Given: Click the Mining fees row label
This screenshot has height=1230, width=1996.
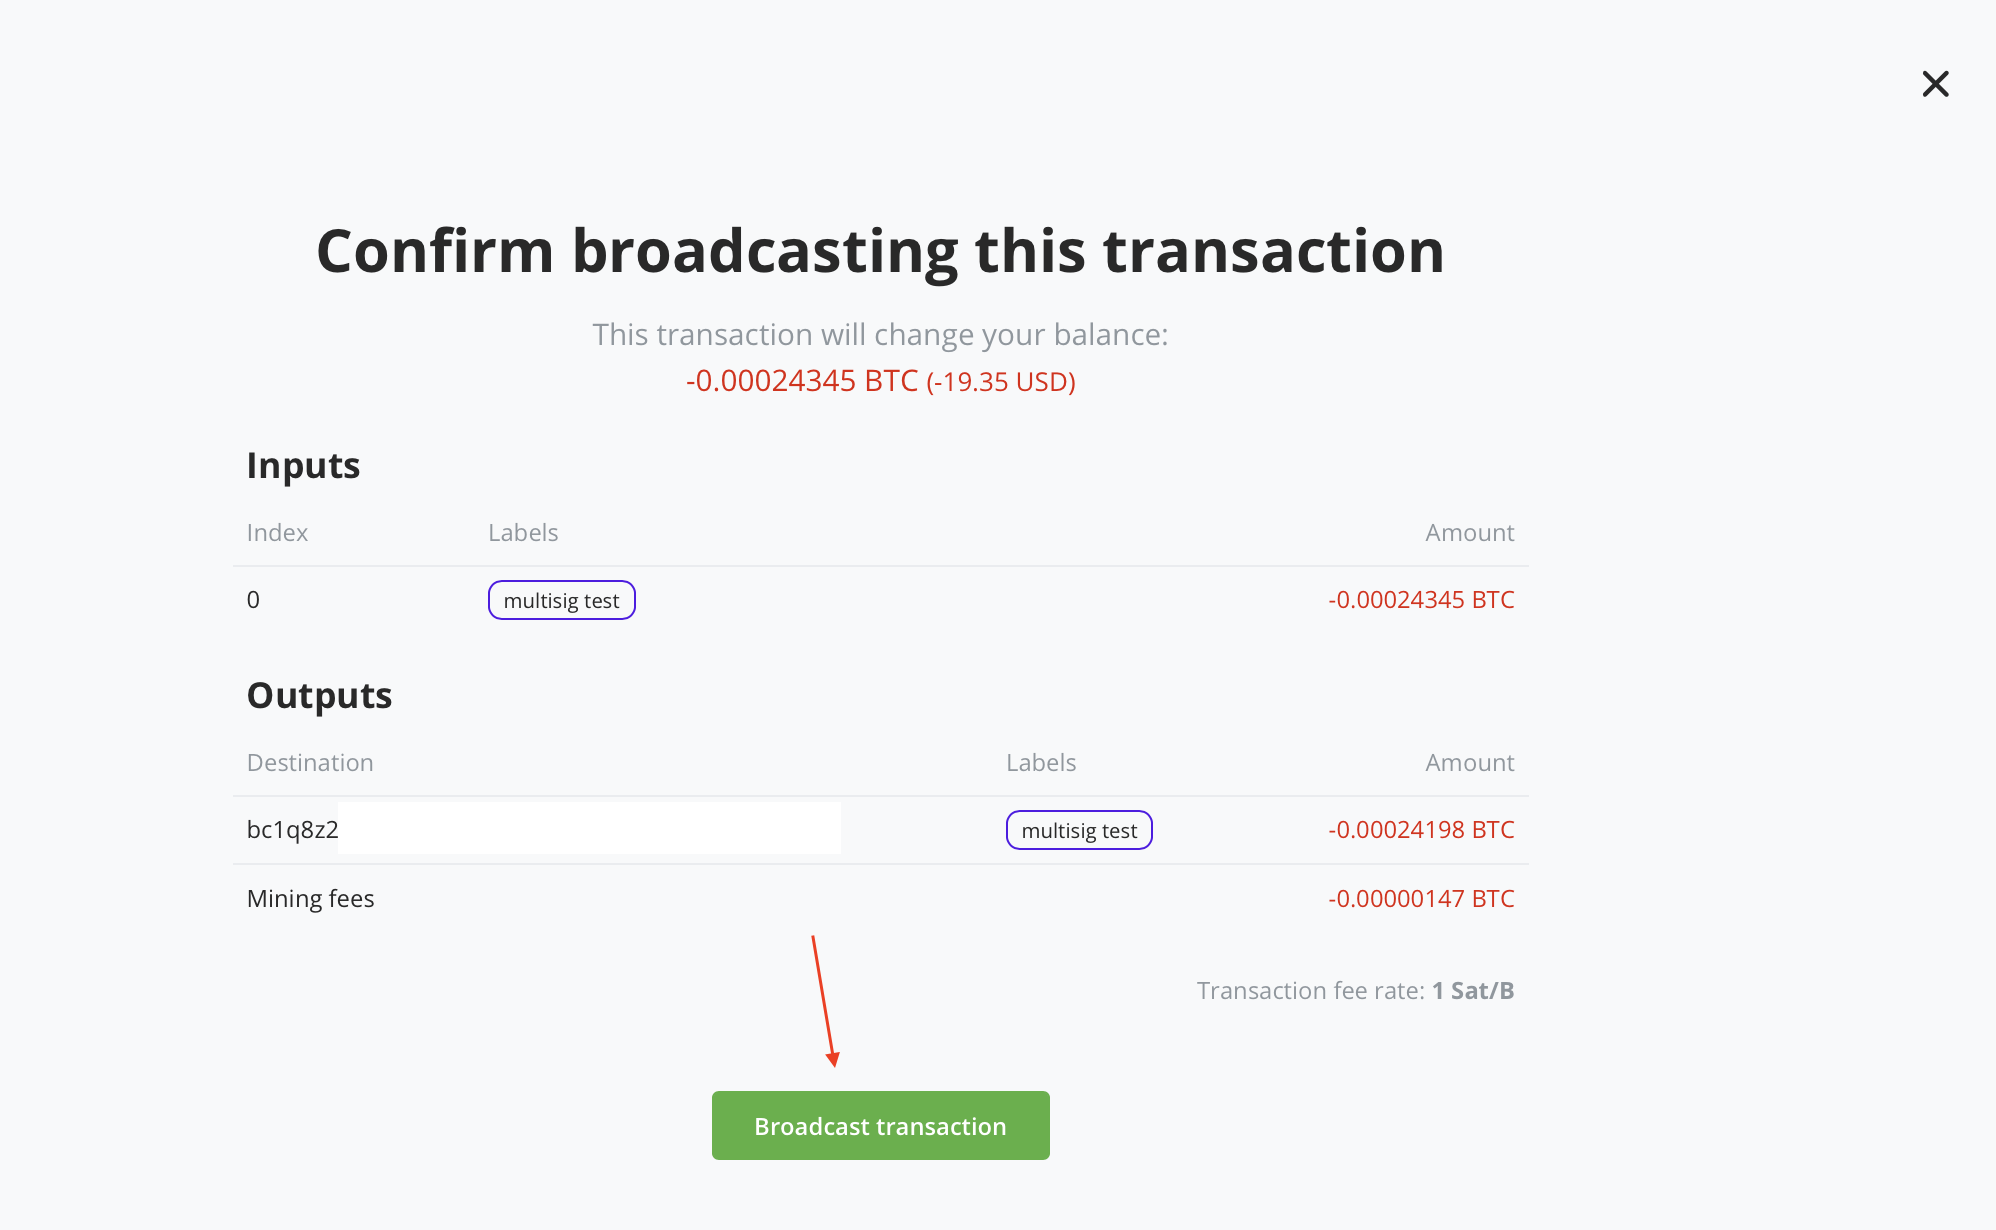Looking at the screenshot, I should 310,898.
